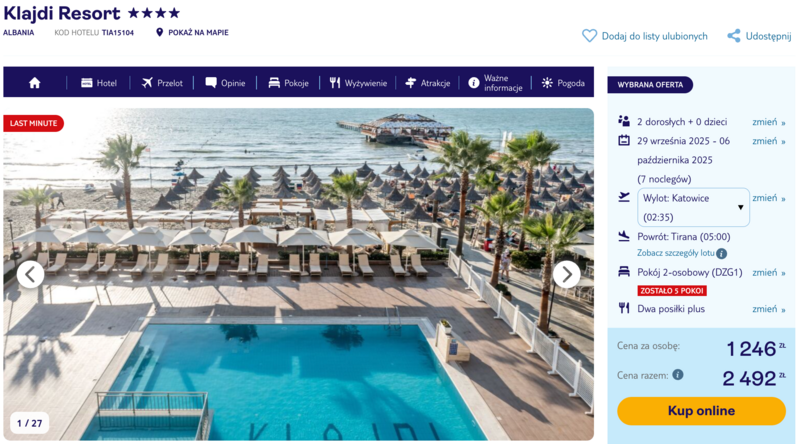800x444 pixels.
Task: Open info icon beside Cena razem
Action: pyautogui.click(x=678, y=375)
